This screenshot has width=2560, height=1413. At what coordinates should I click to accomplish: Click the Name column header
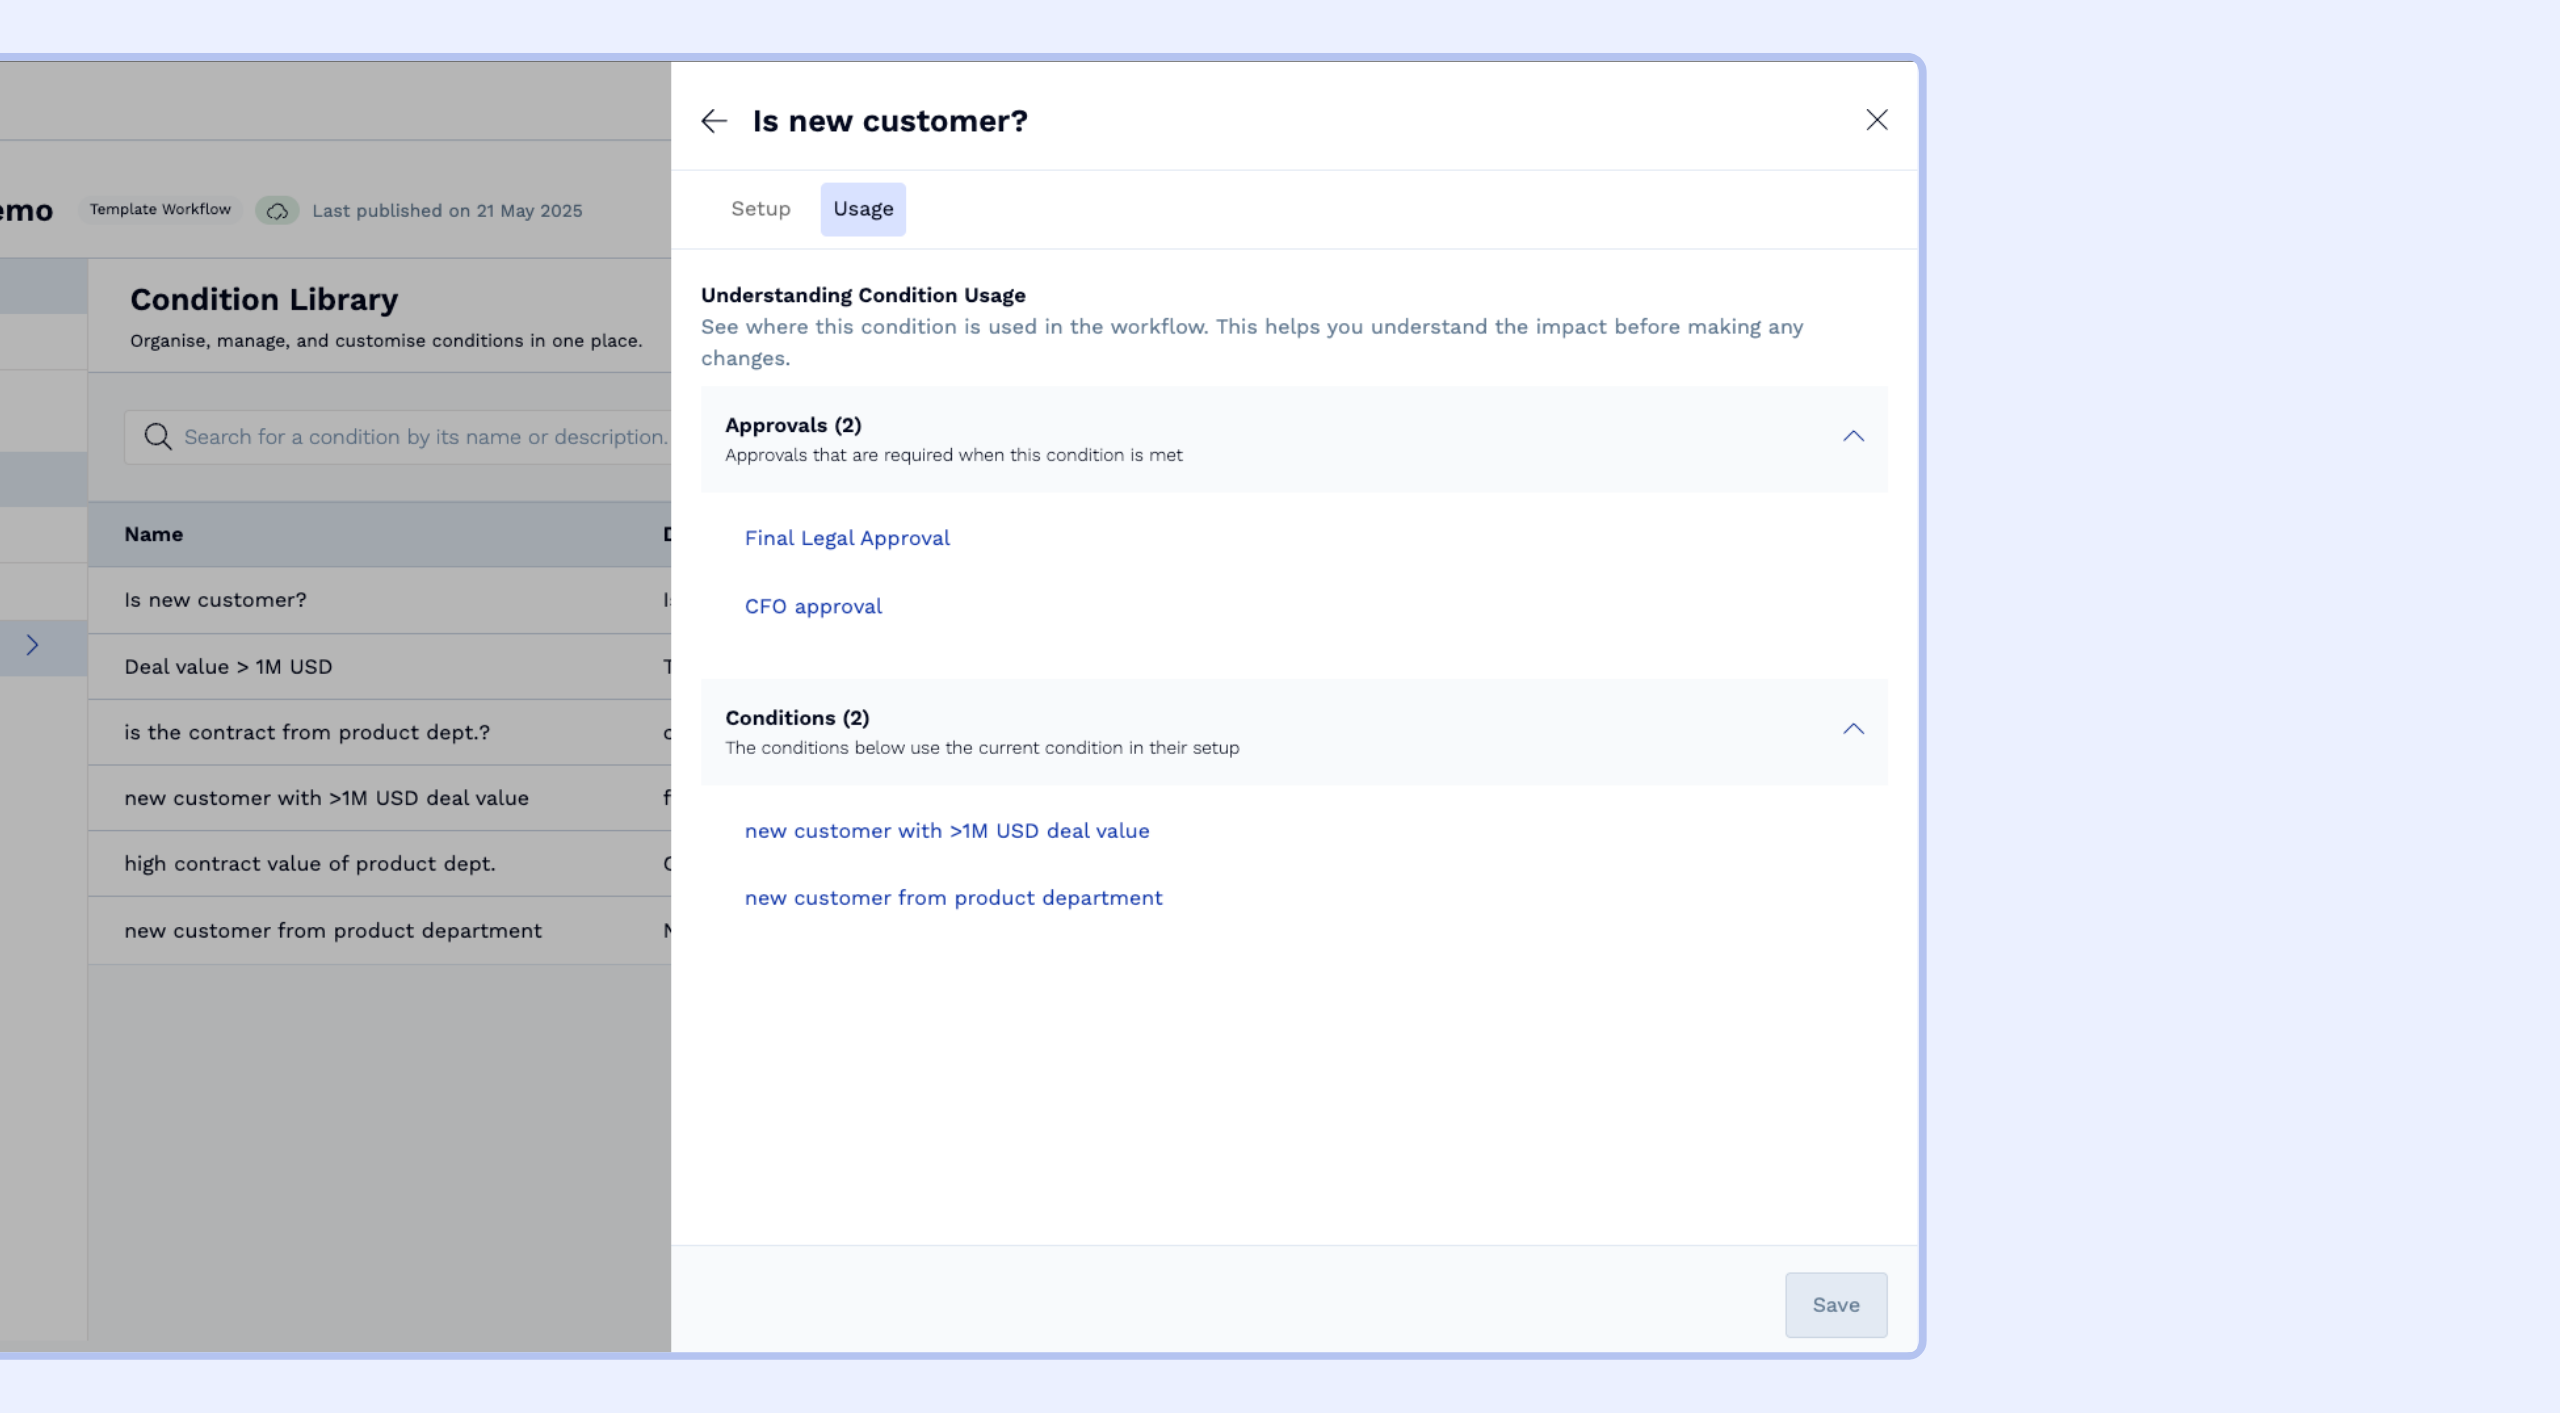[153, 534]
